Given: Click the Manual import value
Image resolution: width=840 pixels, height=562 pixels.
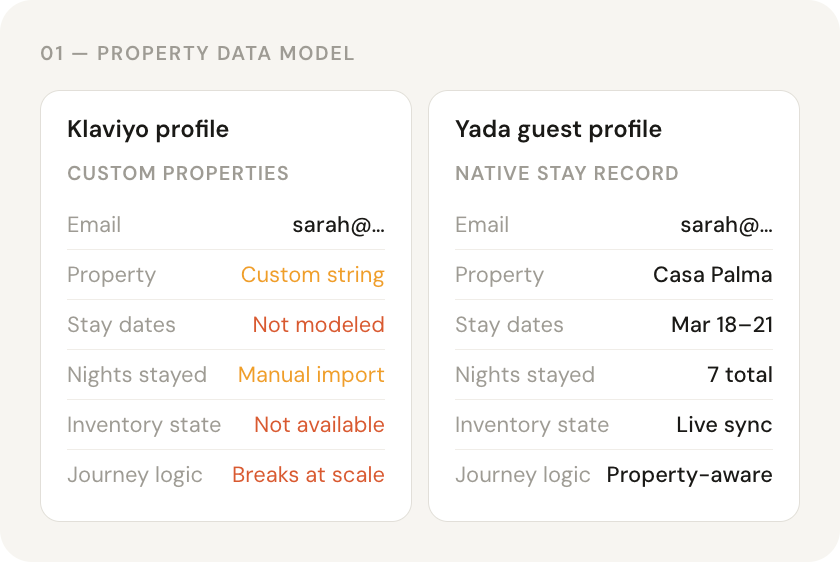Looking at the screenshot, I should [x=311, y=374].
